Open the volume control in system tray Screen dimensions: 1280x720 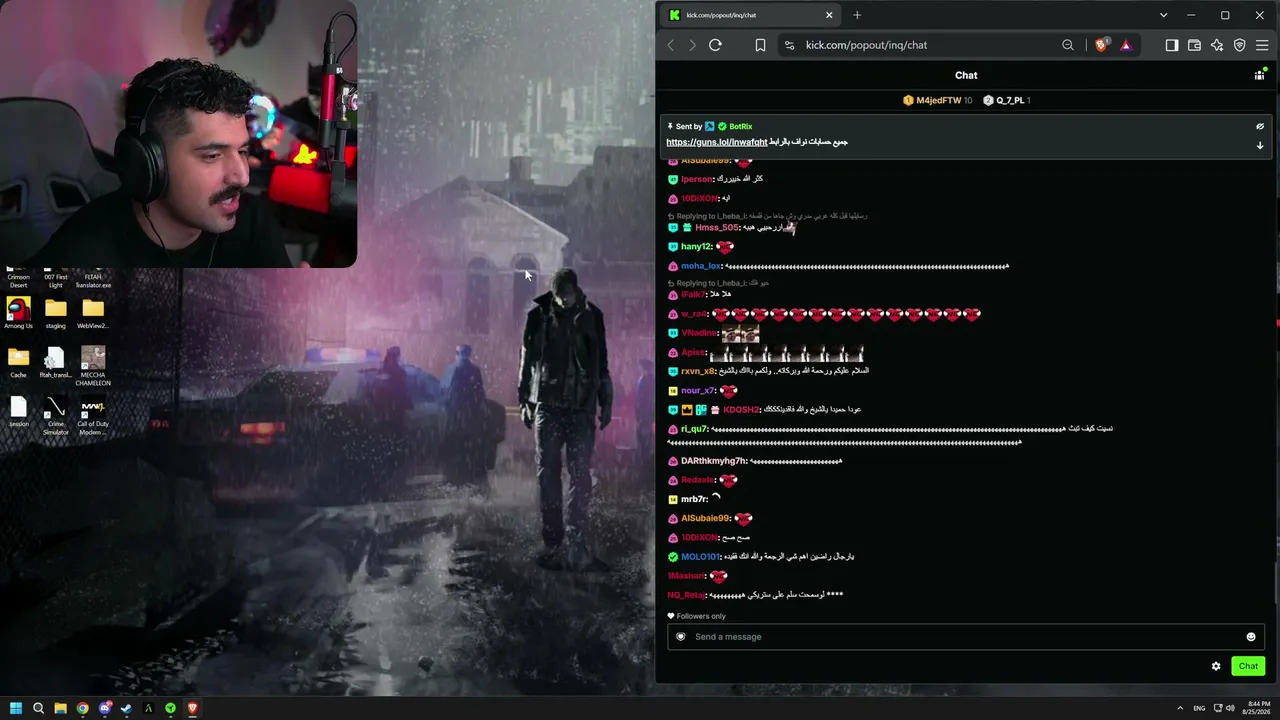(x=1230, y=708)
